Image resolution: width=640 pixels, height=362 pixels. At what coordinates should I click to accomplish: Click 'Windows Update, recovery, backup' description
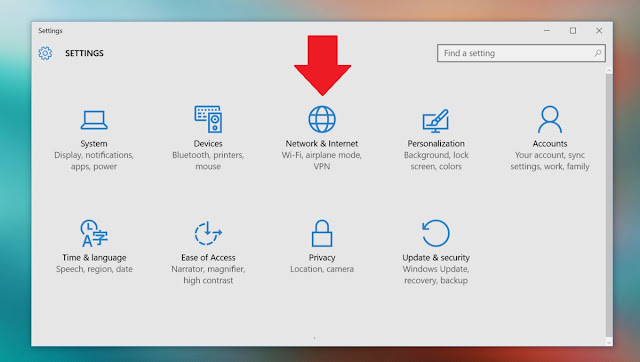[x=436, y=275]
